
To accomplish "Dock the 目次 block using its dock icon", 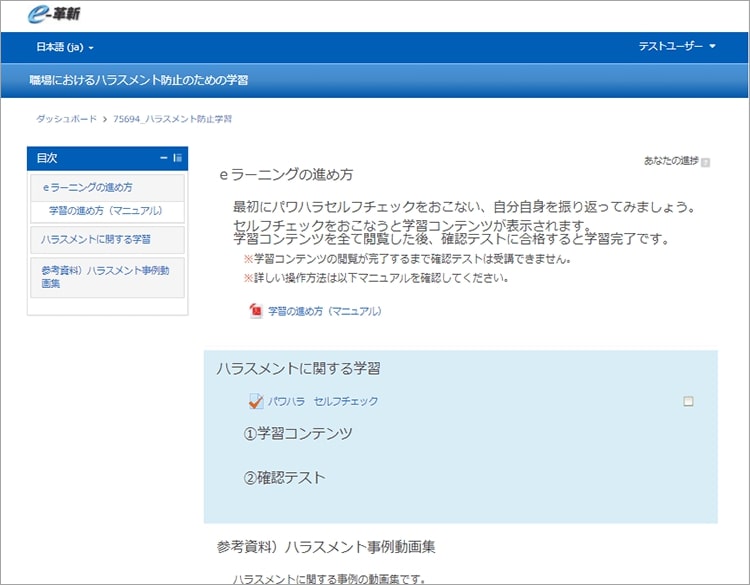I will point(177,157).
